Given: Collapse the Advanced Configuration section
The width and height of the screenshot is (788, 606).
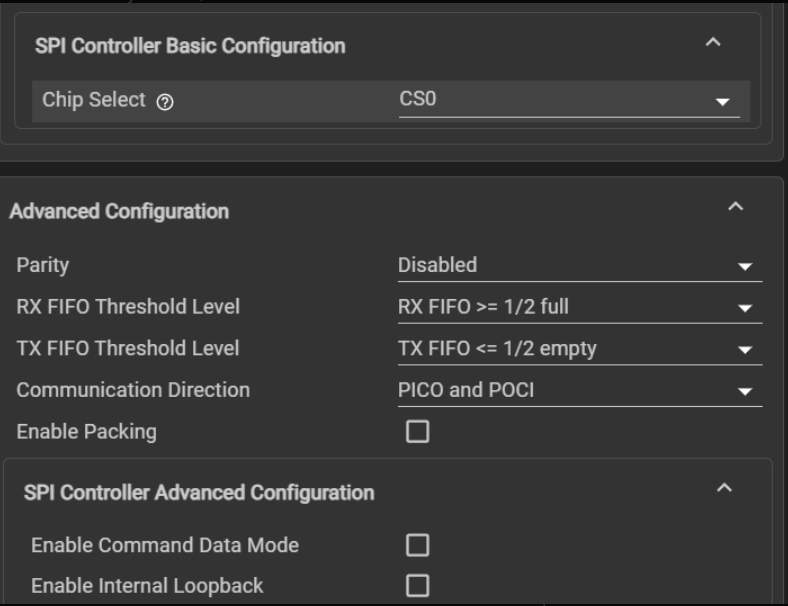Looking at the screenshot, I should (735, 208).
